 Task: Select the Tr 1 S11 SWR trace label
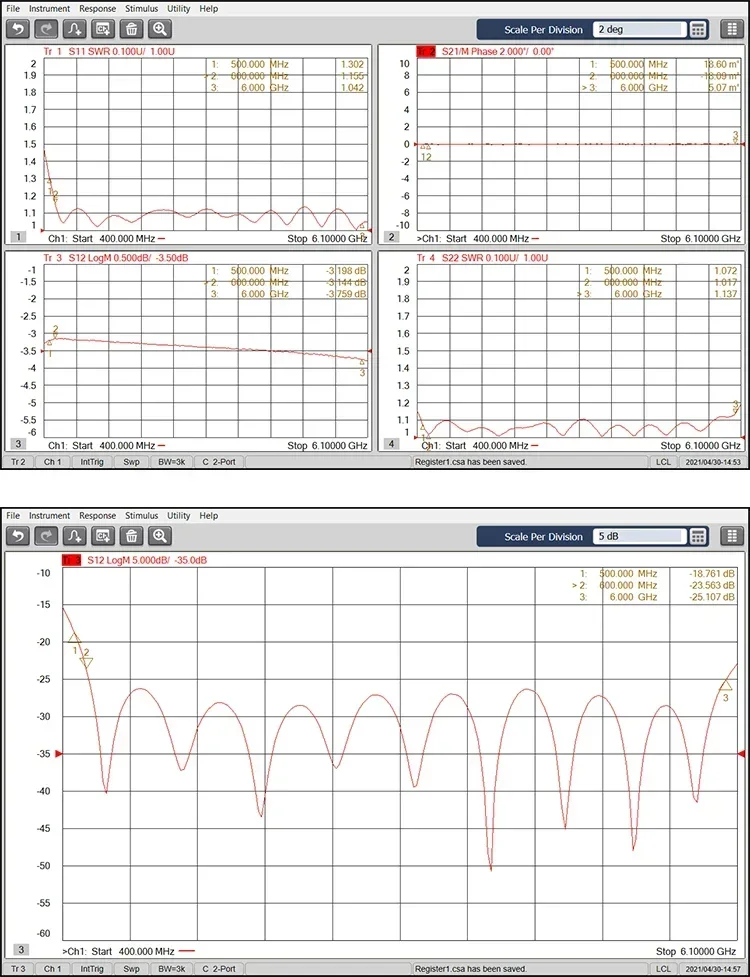pos(109,52)
